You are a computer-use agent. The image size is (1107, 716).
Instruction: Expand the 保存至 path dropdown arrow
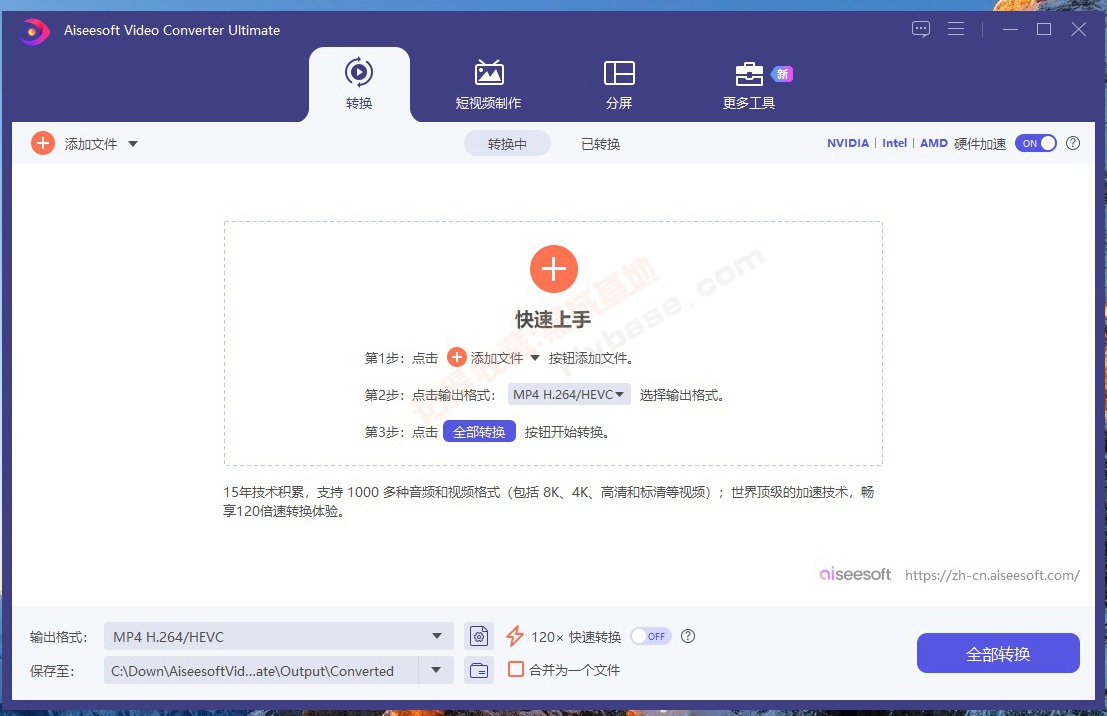click(436, 670)
